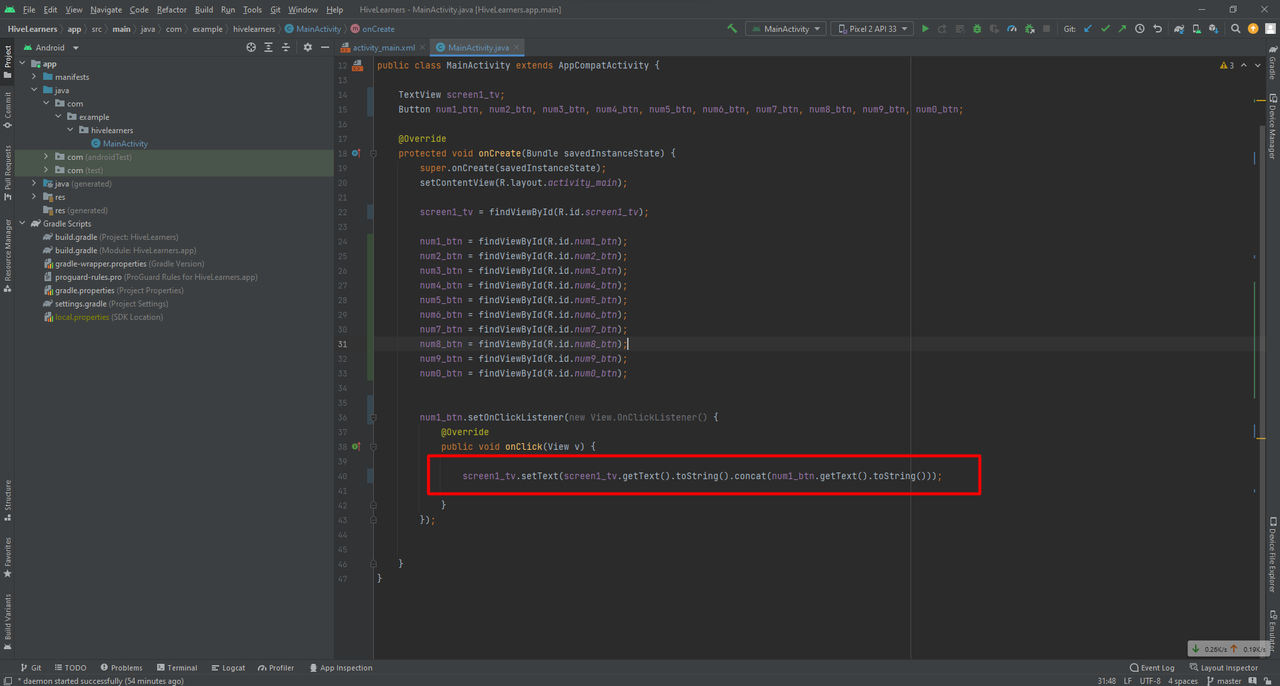
Task: Open the File menu
Action: (x=29, y=10)
